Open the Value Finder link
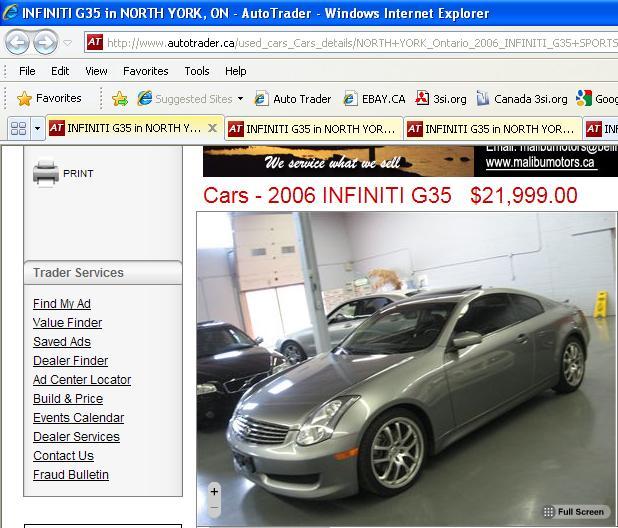The width and height of the screenshot is (618, 528). click(x=67, y=323)
